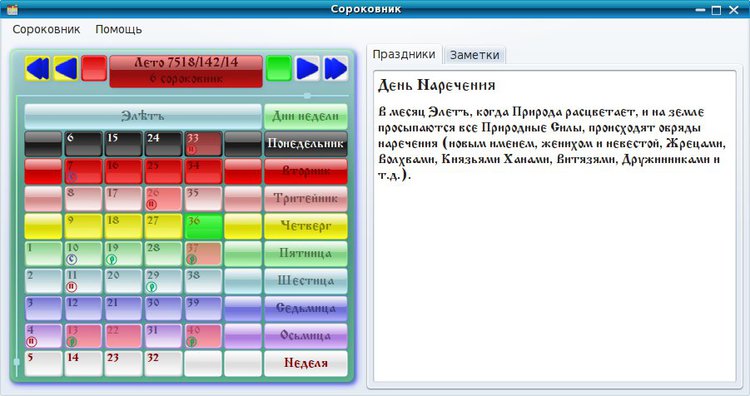Click the horizontal slider handle above calendar
750x396 pixels.
click(307, 96)
